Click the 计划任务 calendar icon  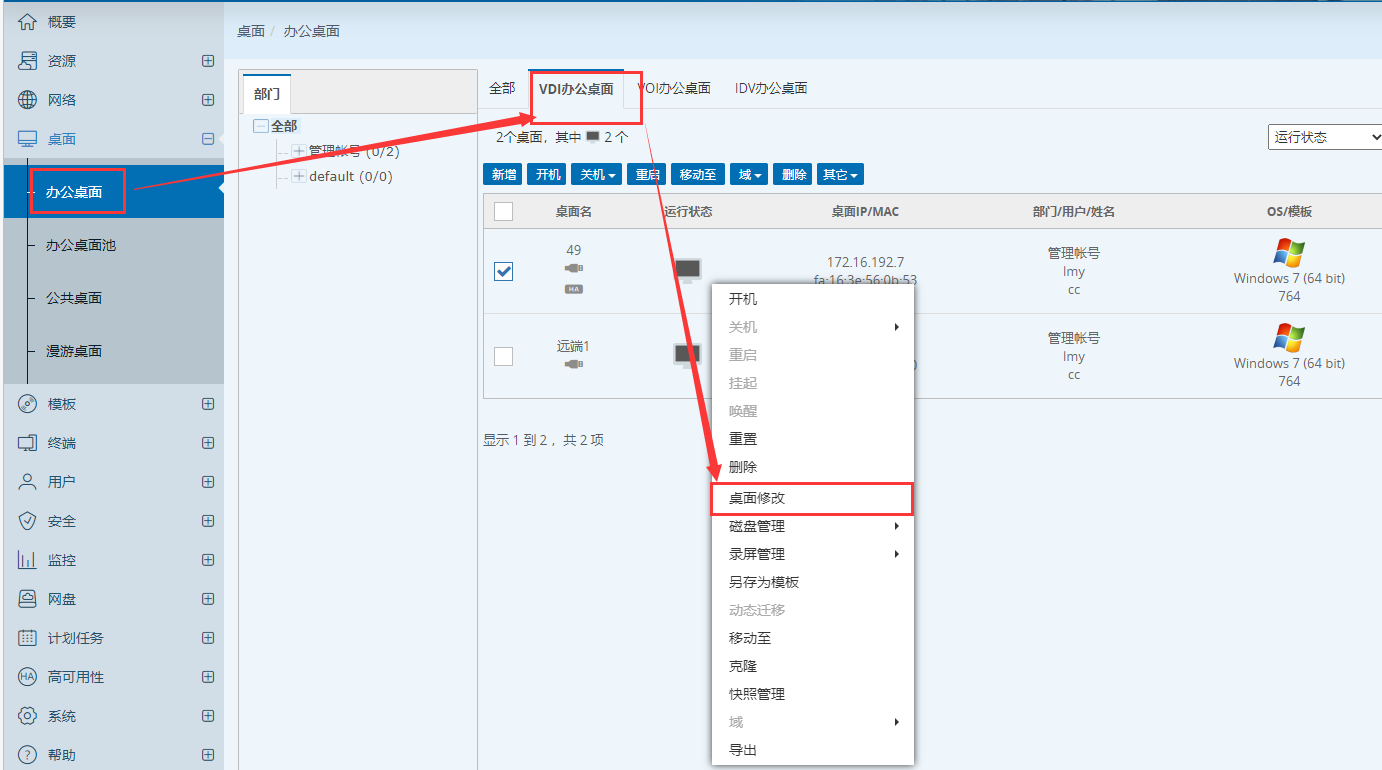[x=28, y=638]
